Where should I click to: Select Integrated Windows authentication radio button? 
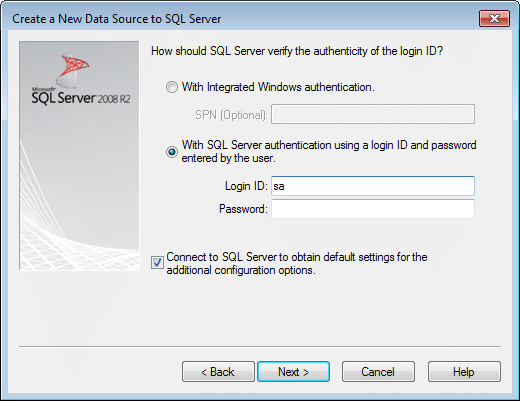tap(172, 87)
